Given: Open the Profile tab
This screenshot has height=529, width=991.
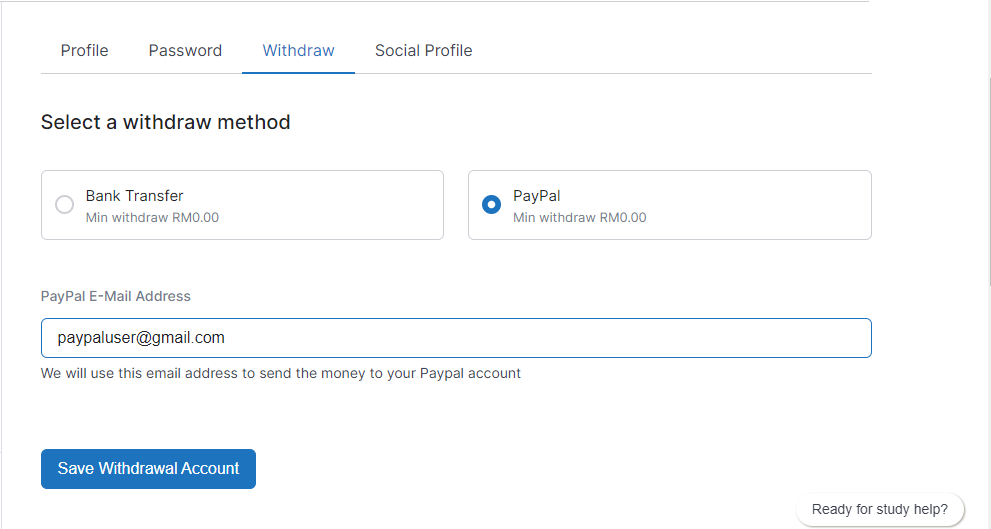Looking at the screenshot, I should click(x=84, y=50).
